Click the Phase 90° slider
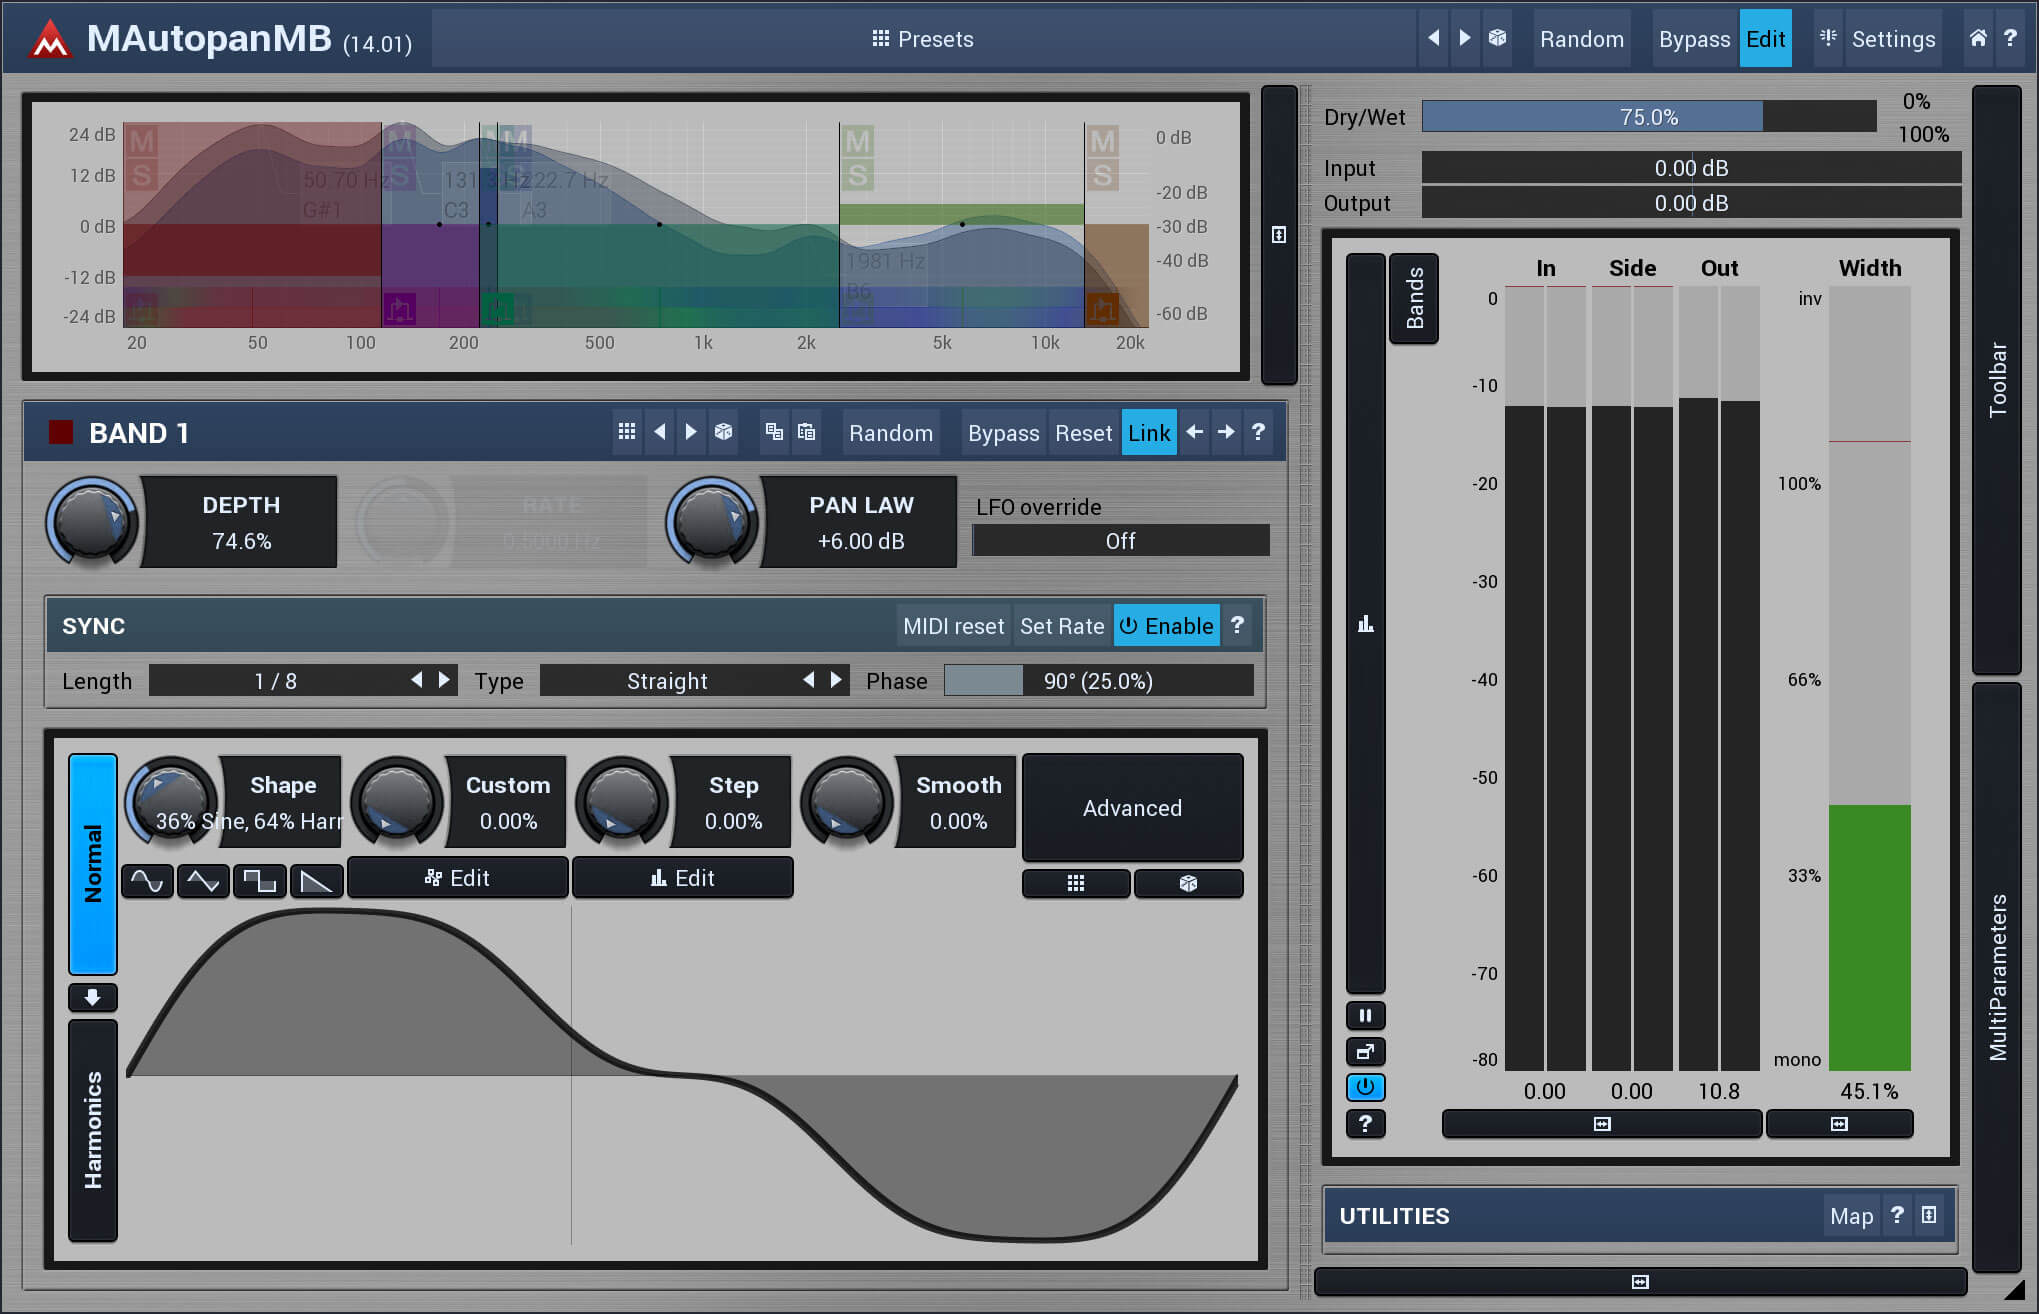Screen dimensions: 2039x1314 point(1098,681)
